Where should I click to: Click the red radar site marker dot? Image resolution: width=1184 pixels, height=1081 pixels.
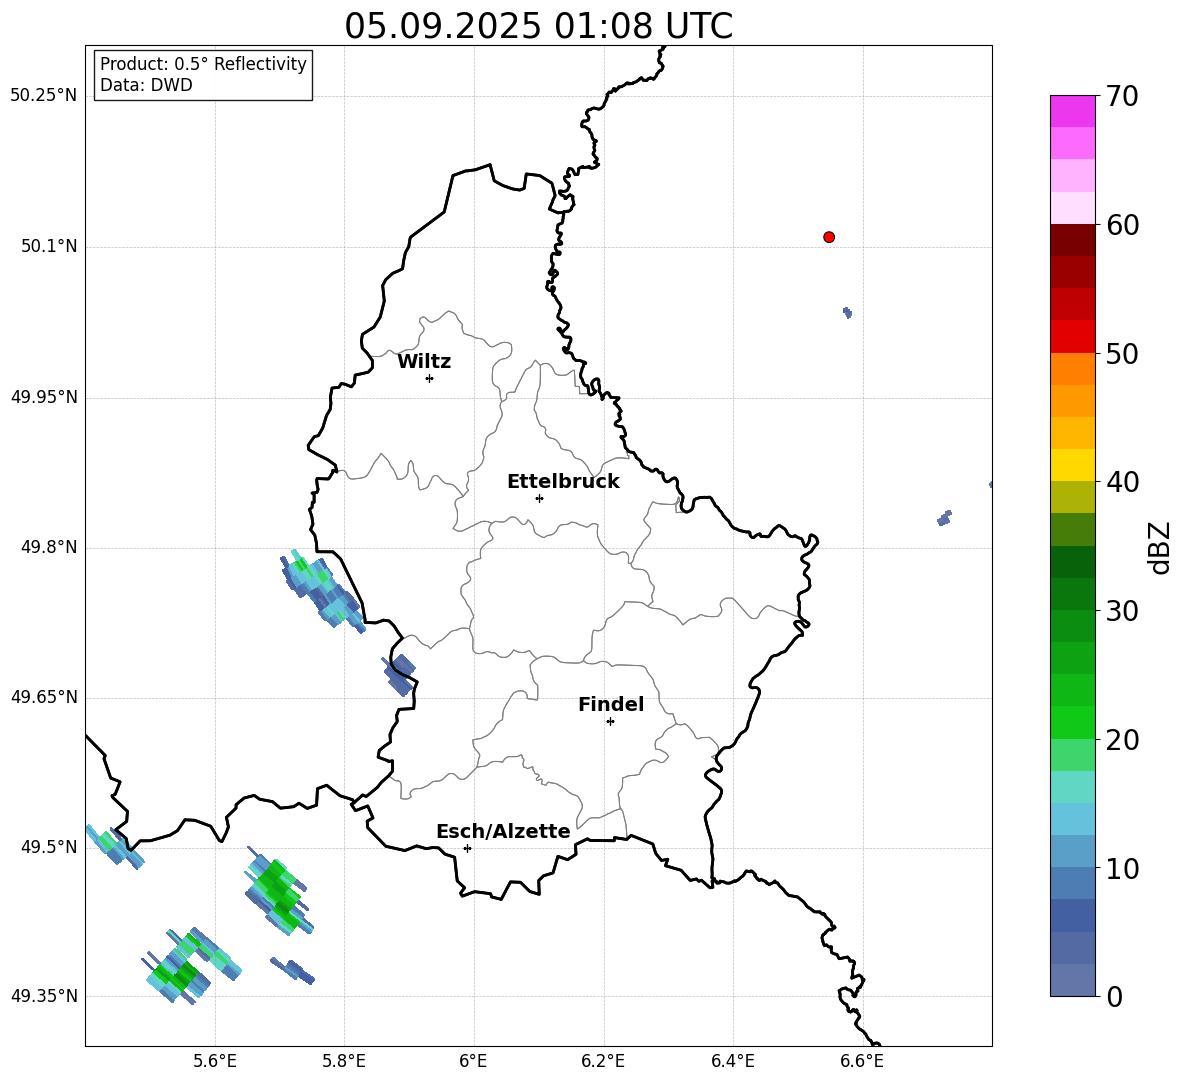click(829, 237)
